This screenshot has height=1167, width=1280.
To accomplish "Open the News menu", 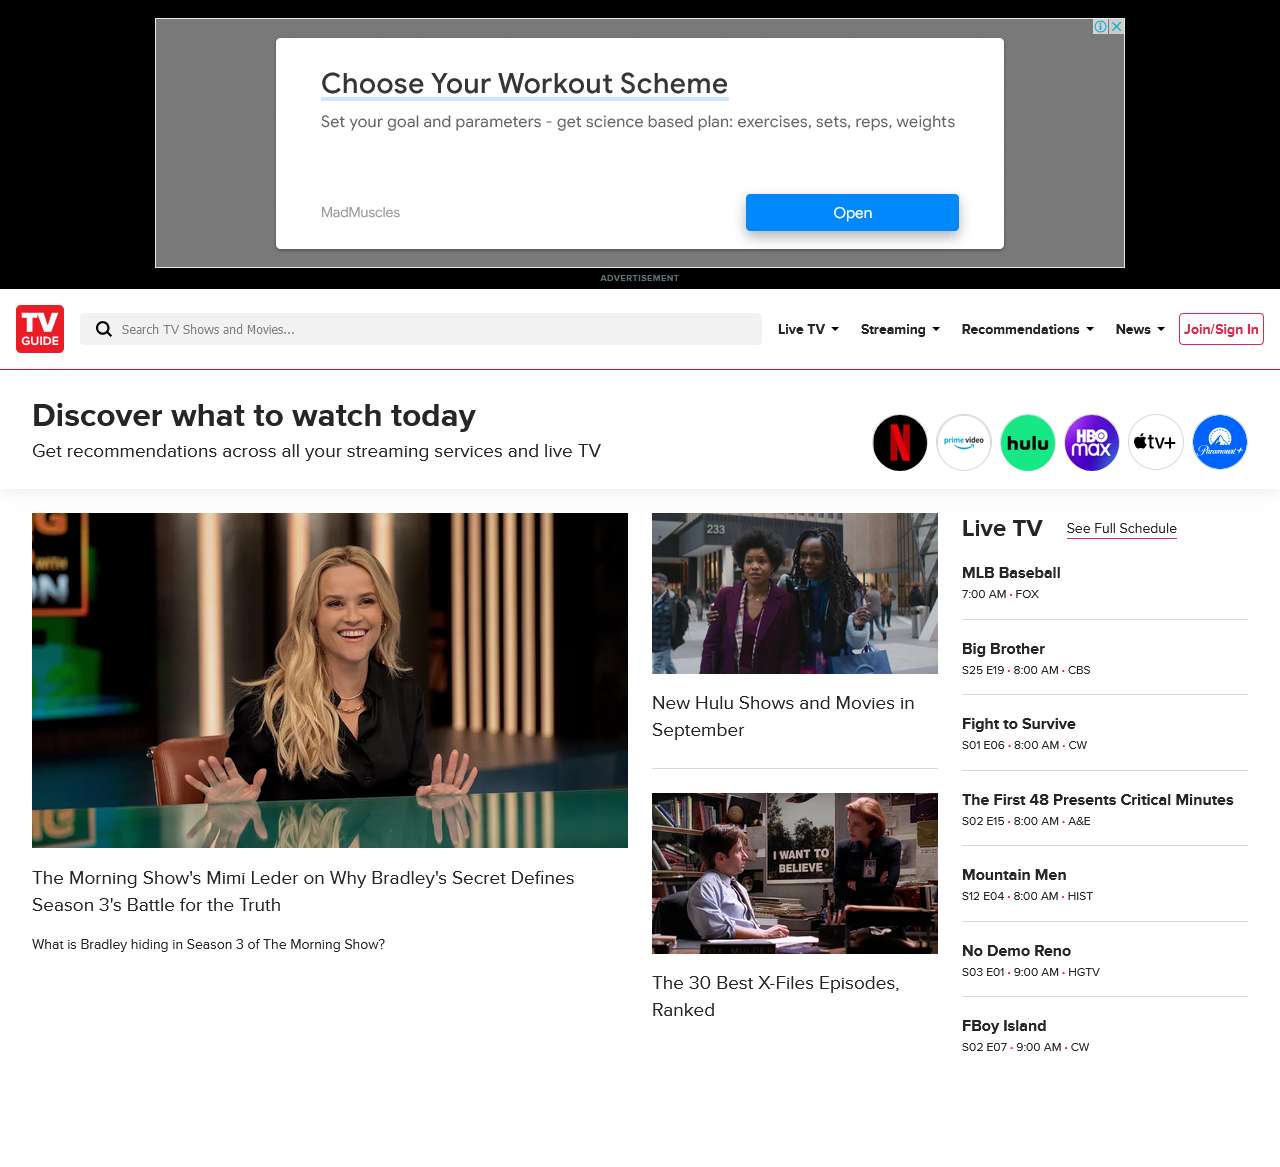I will coord(1138,329).
